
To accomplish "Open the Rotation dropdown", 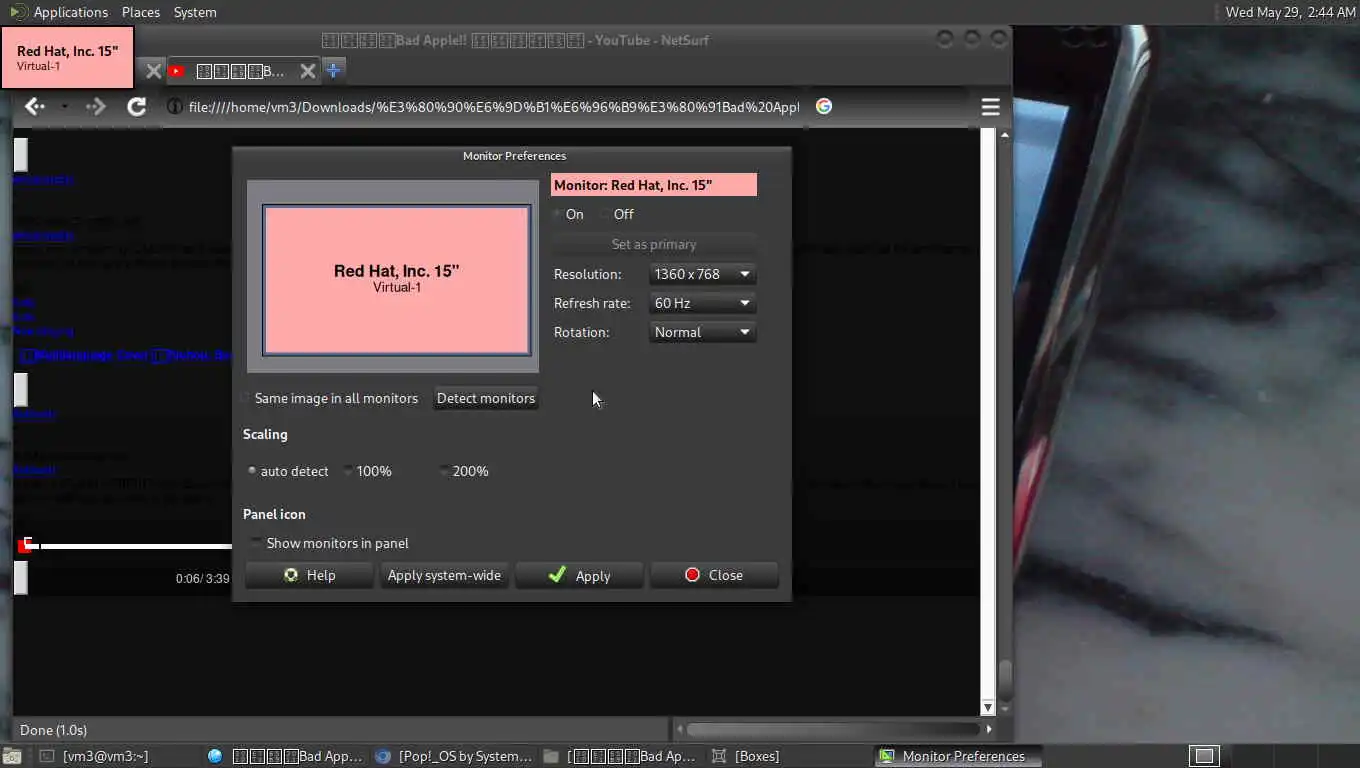I will click(x=702, y=332).
